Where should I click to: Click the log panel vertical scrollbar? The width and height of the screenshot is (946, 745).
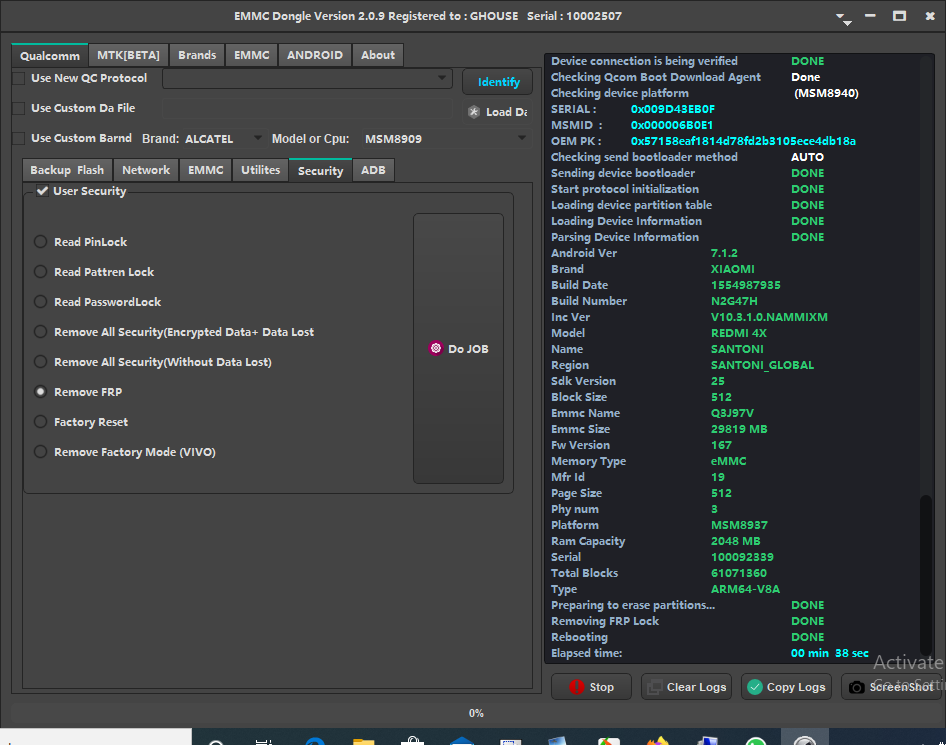coord(926,573)
